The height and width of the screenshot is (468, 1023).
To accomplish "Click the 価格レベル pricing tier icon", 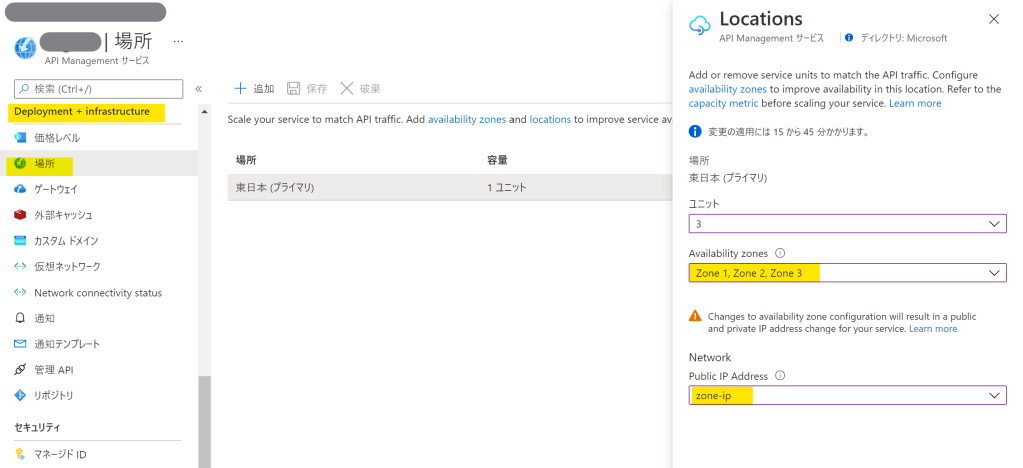I will [20, 138].
